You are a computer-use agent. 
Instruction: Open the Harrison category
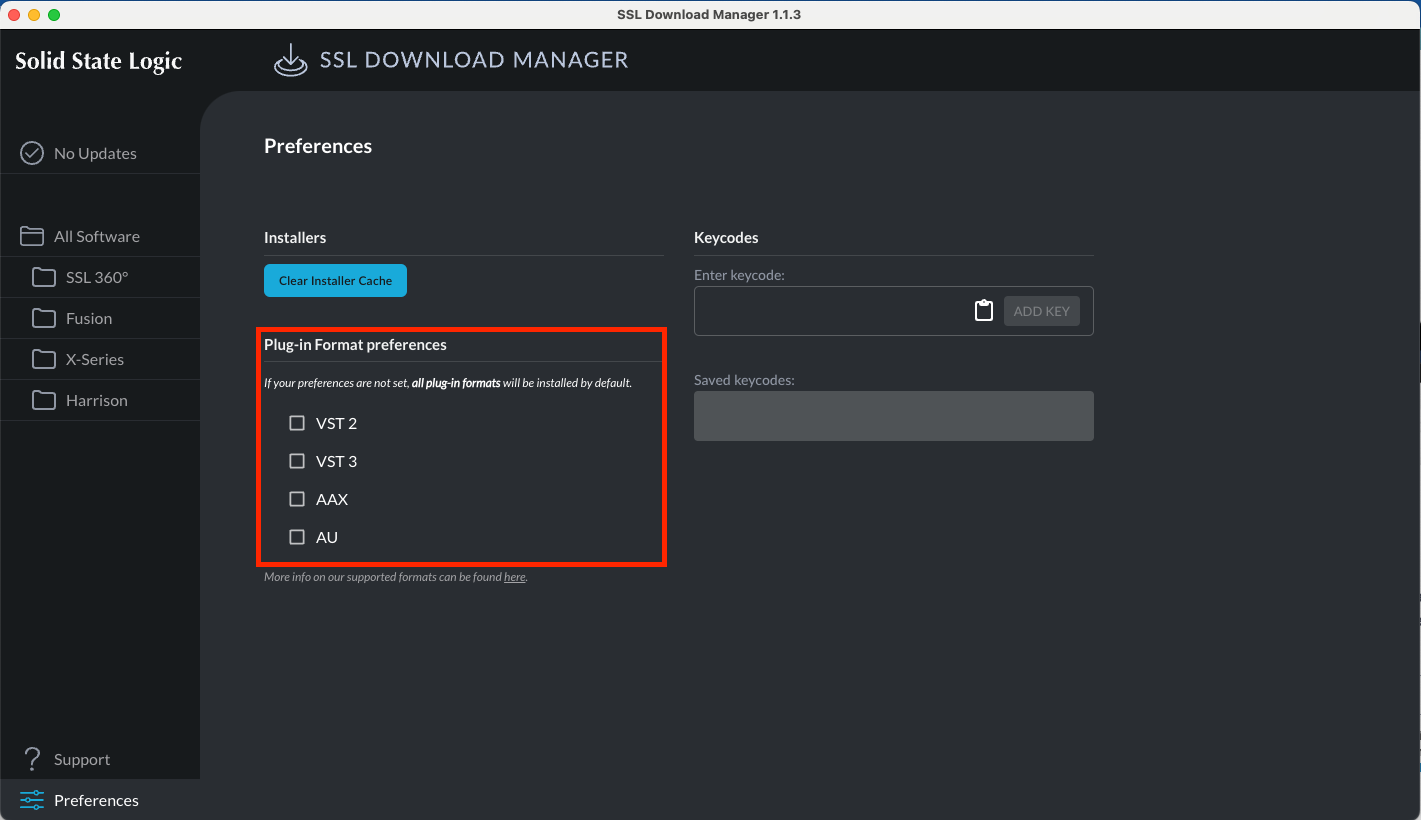coord(100,400)
